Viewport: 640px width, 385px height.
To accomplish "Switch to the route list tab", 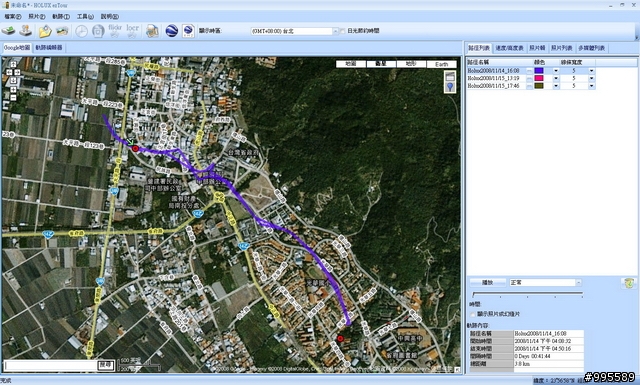I will [479, 48].
